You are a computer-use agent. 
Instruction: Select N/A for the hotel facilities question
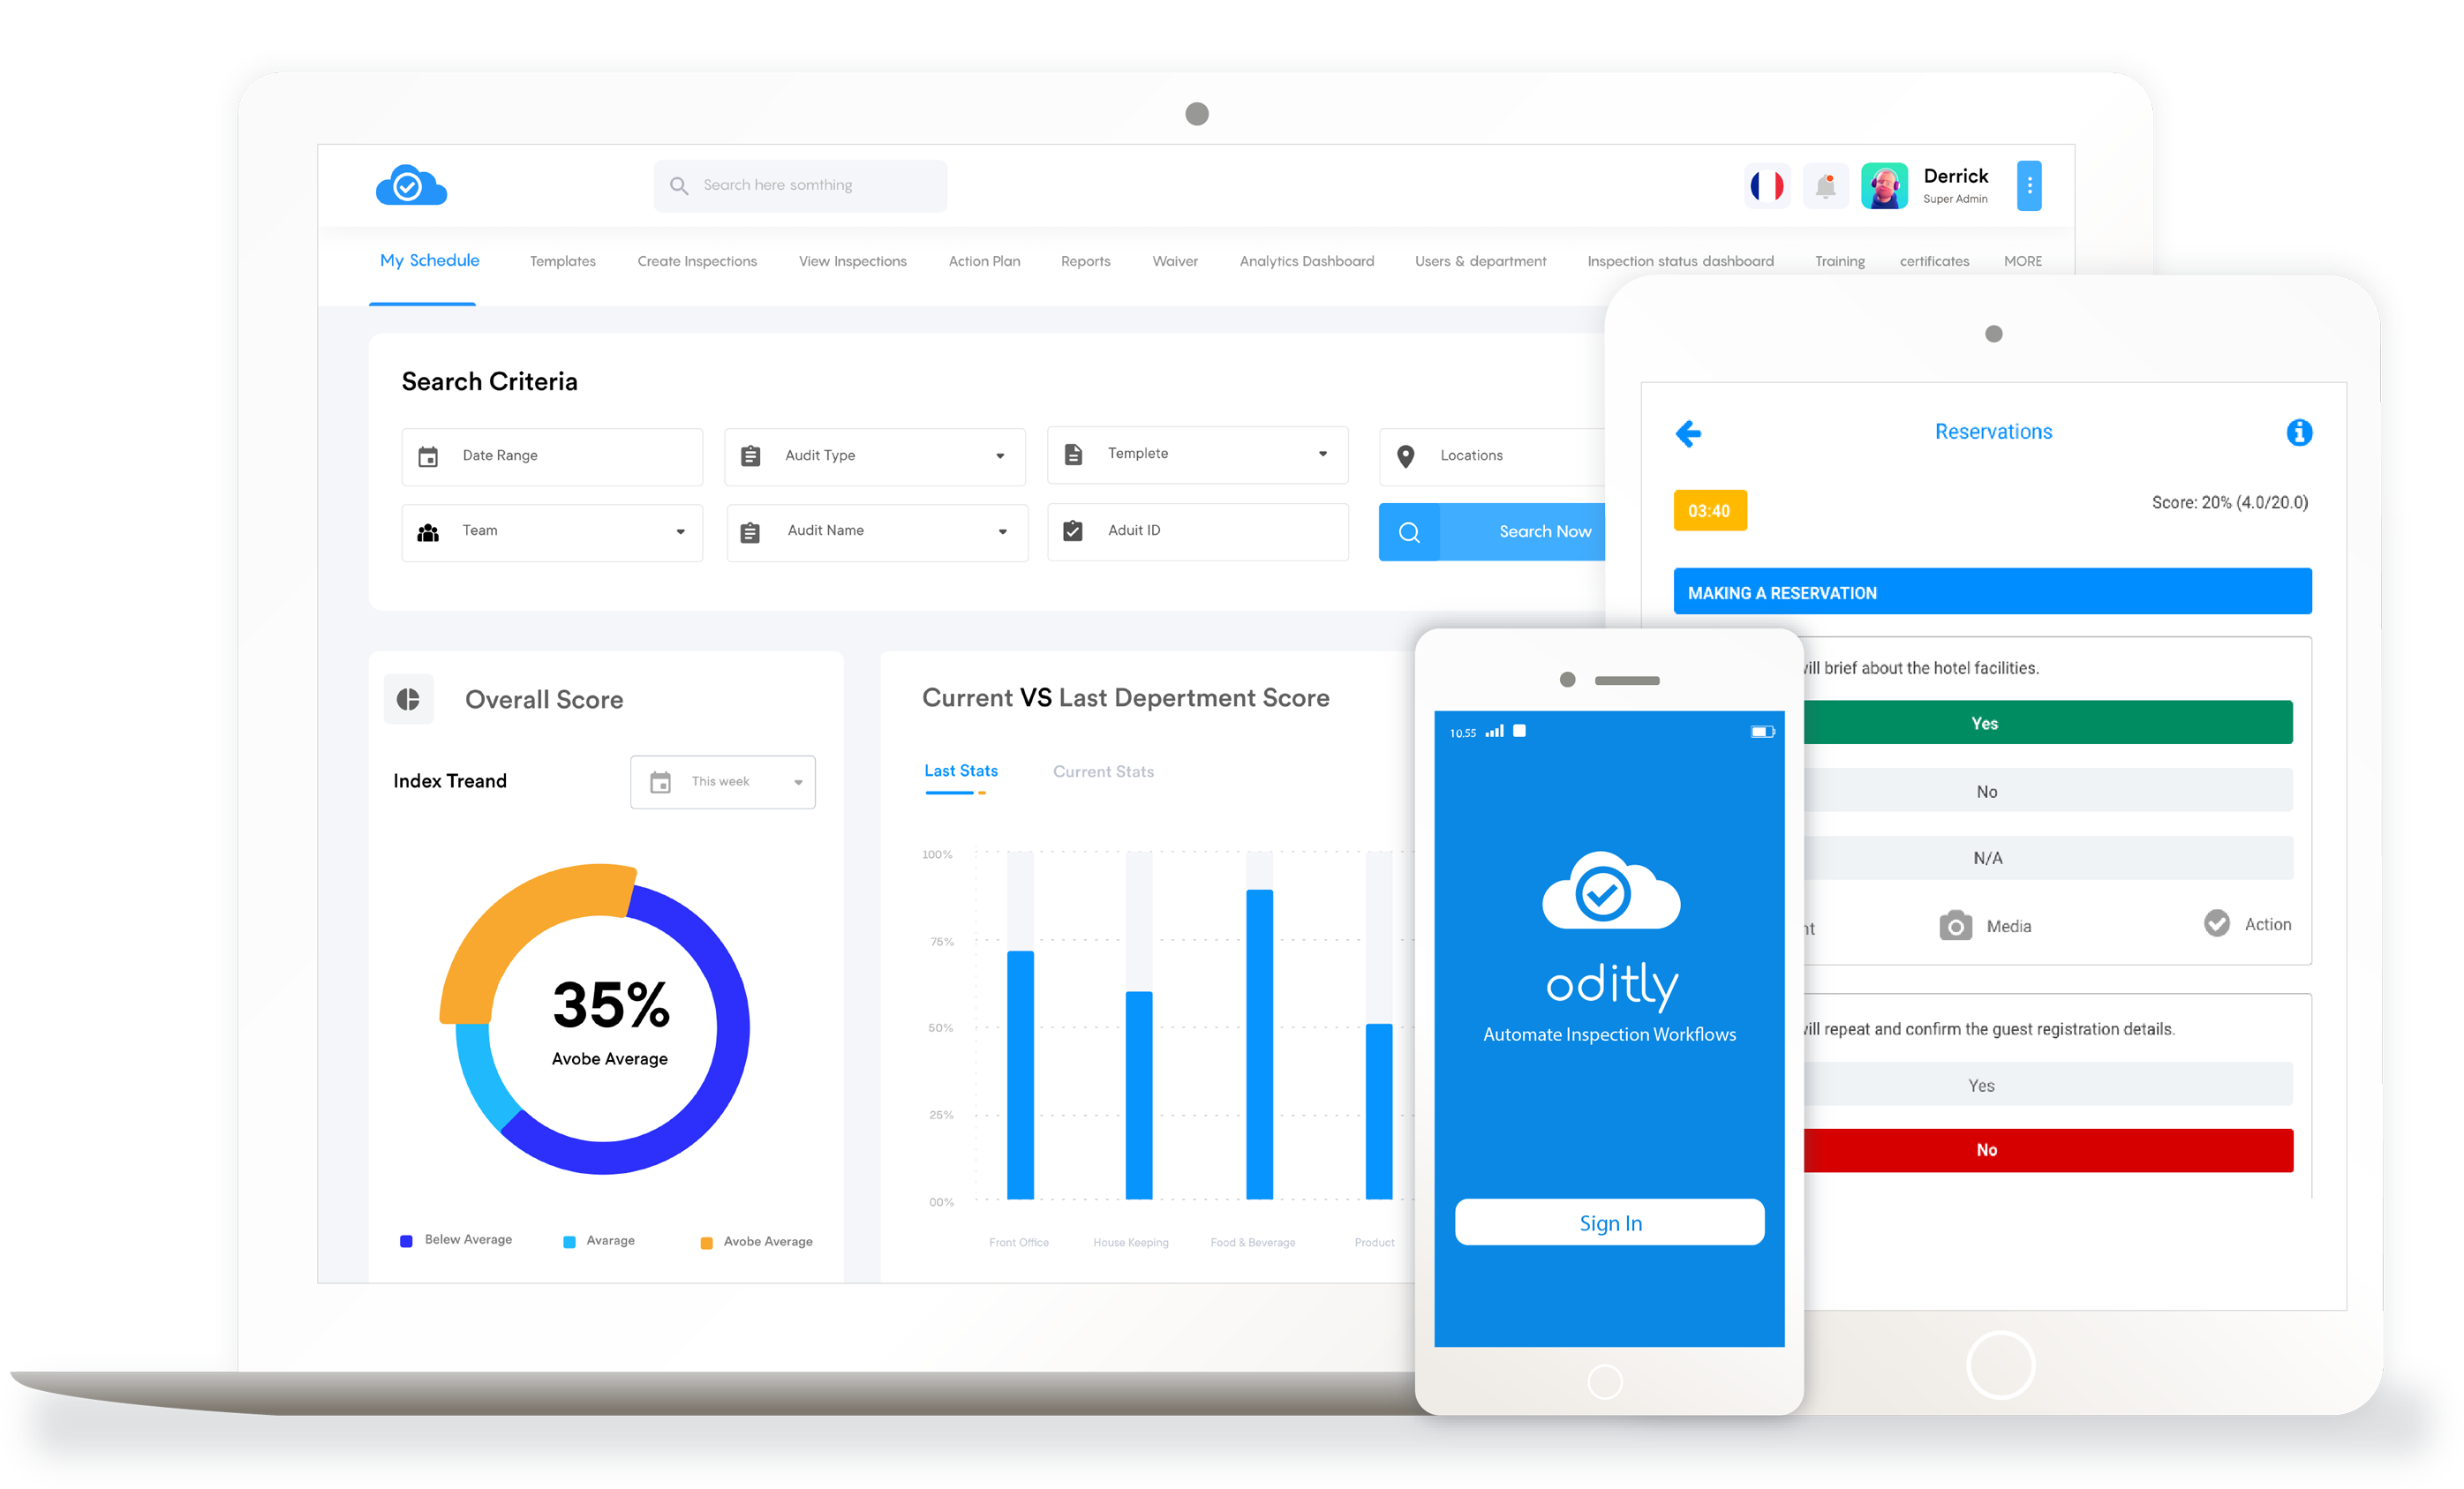coord(2047,858)
